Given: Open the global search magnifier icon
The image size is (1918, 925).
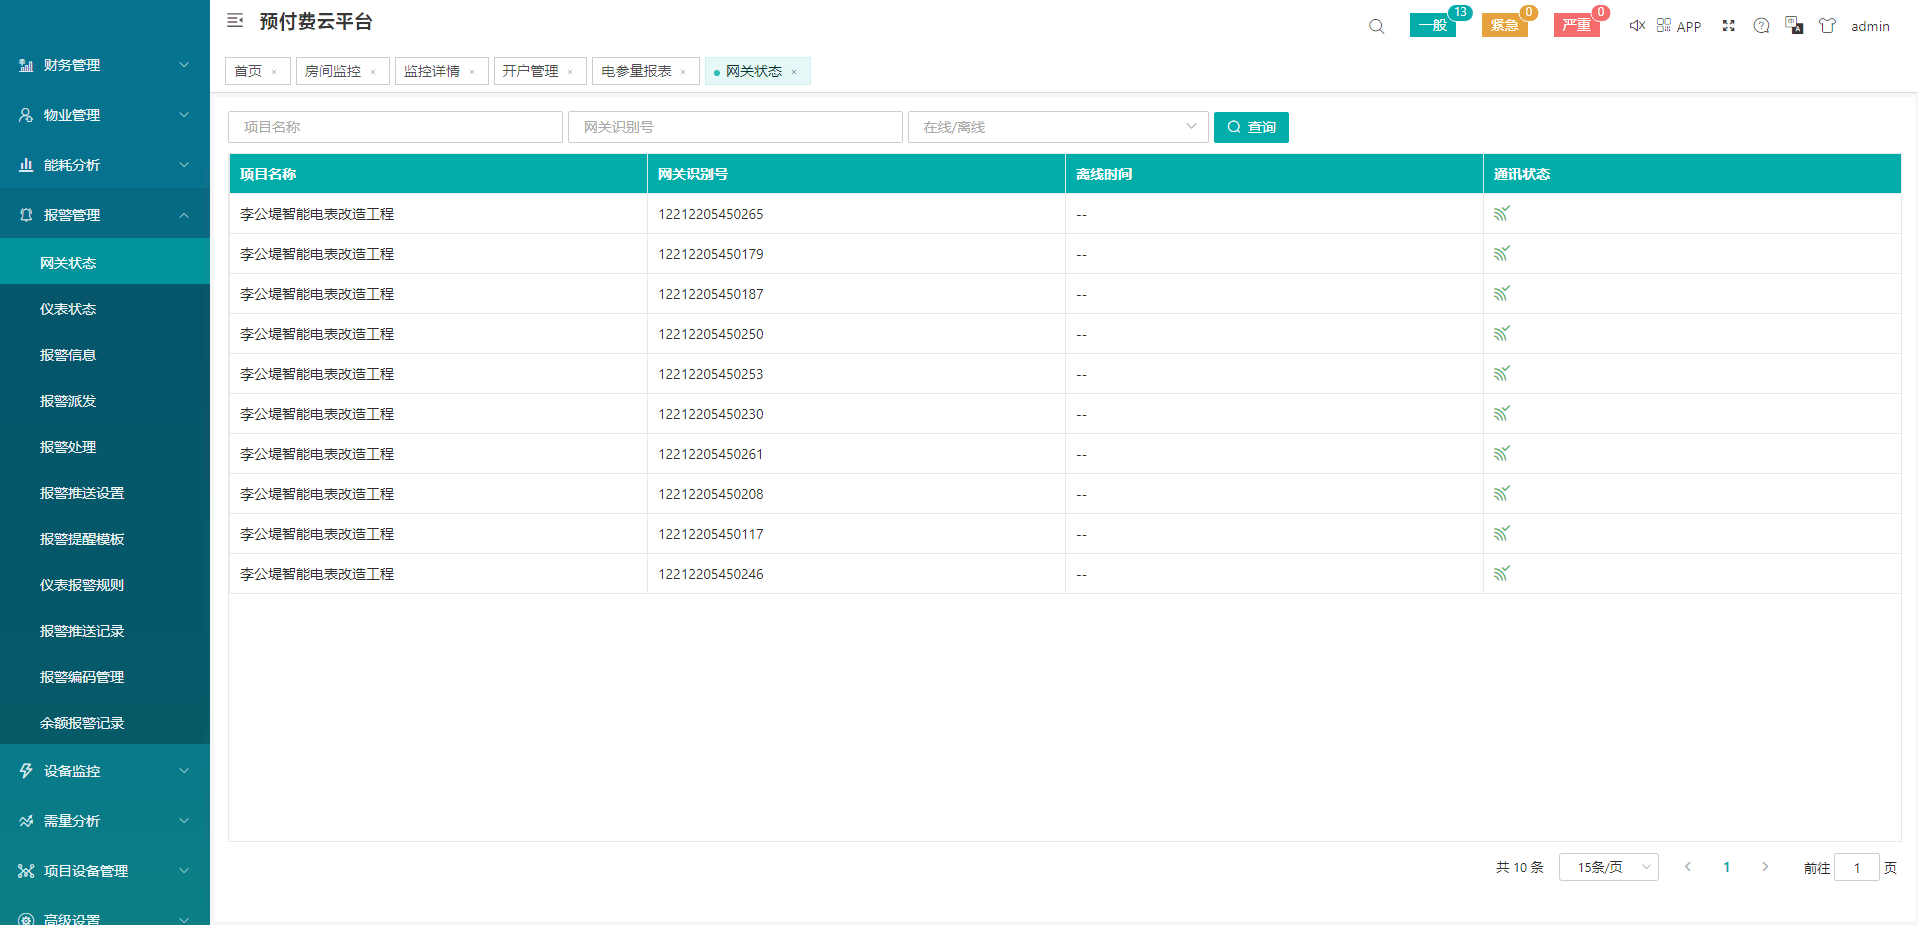Looking at the screenshot, I should (x=1377, y=26).
